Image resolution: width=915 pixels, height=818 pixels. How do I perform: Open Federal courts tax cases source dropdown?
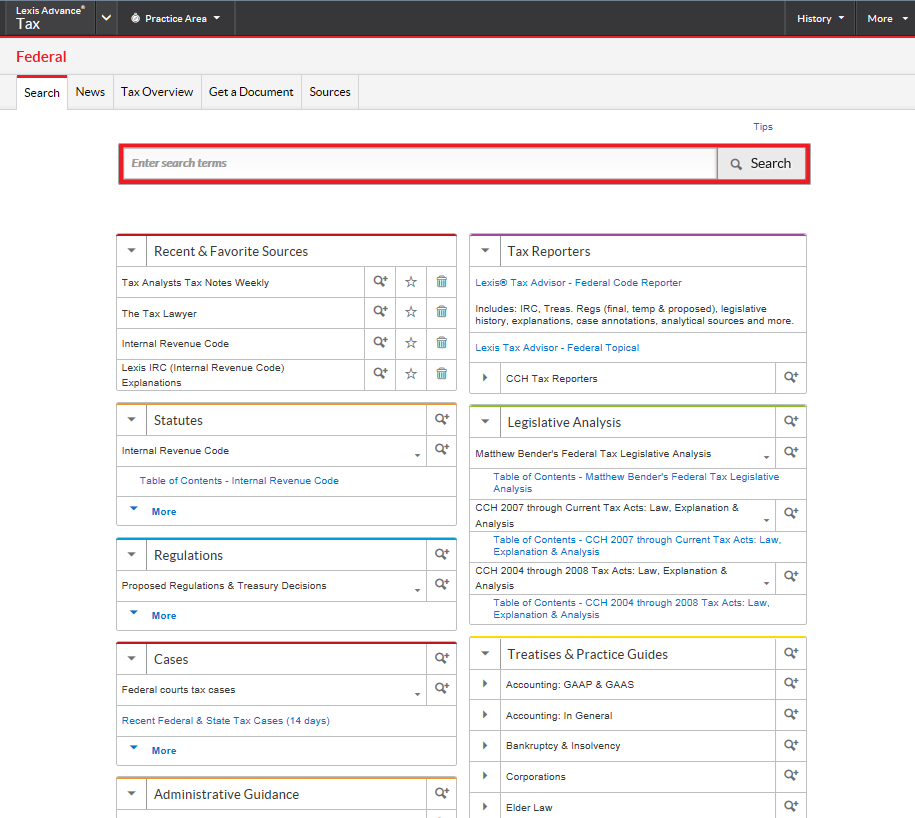(x=417, y=694)
